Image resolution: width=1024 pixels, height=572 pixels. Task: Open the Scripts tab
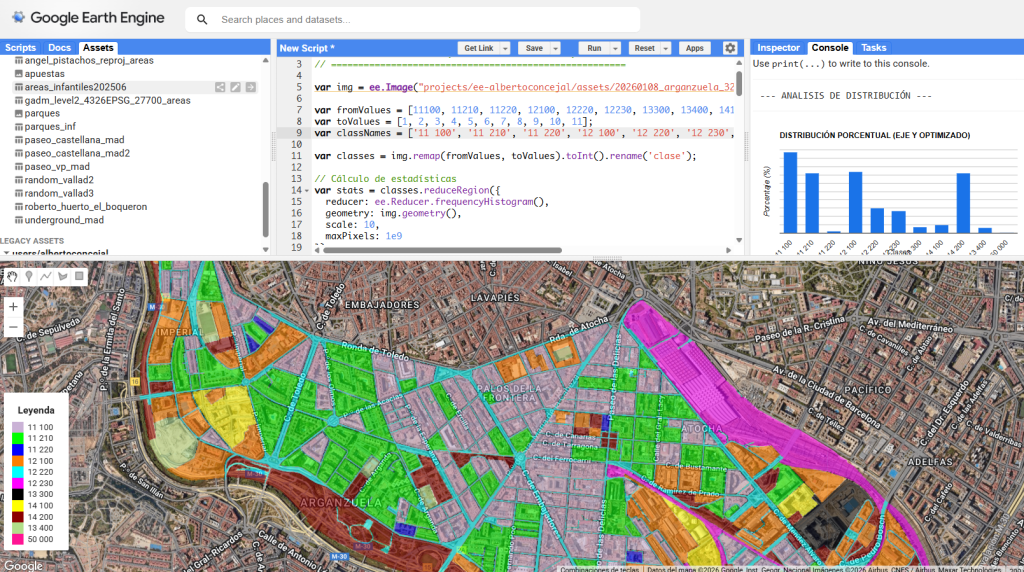(x=20, y=47)
